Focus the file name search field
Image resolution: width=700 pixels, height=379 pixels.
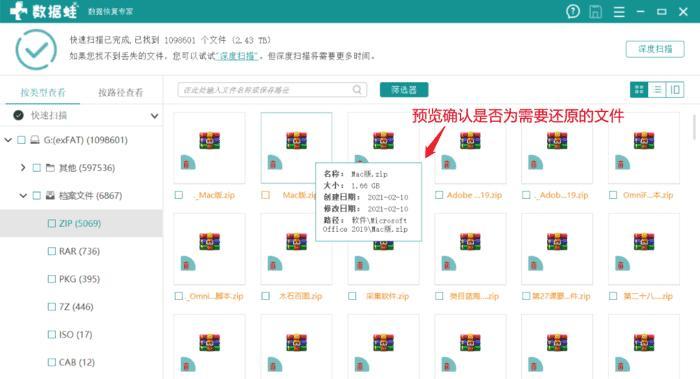[272, 90]
